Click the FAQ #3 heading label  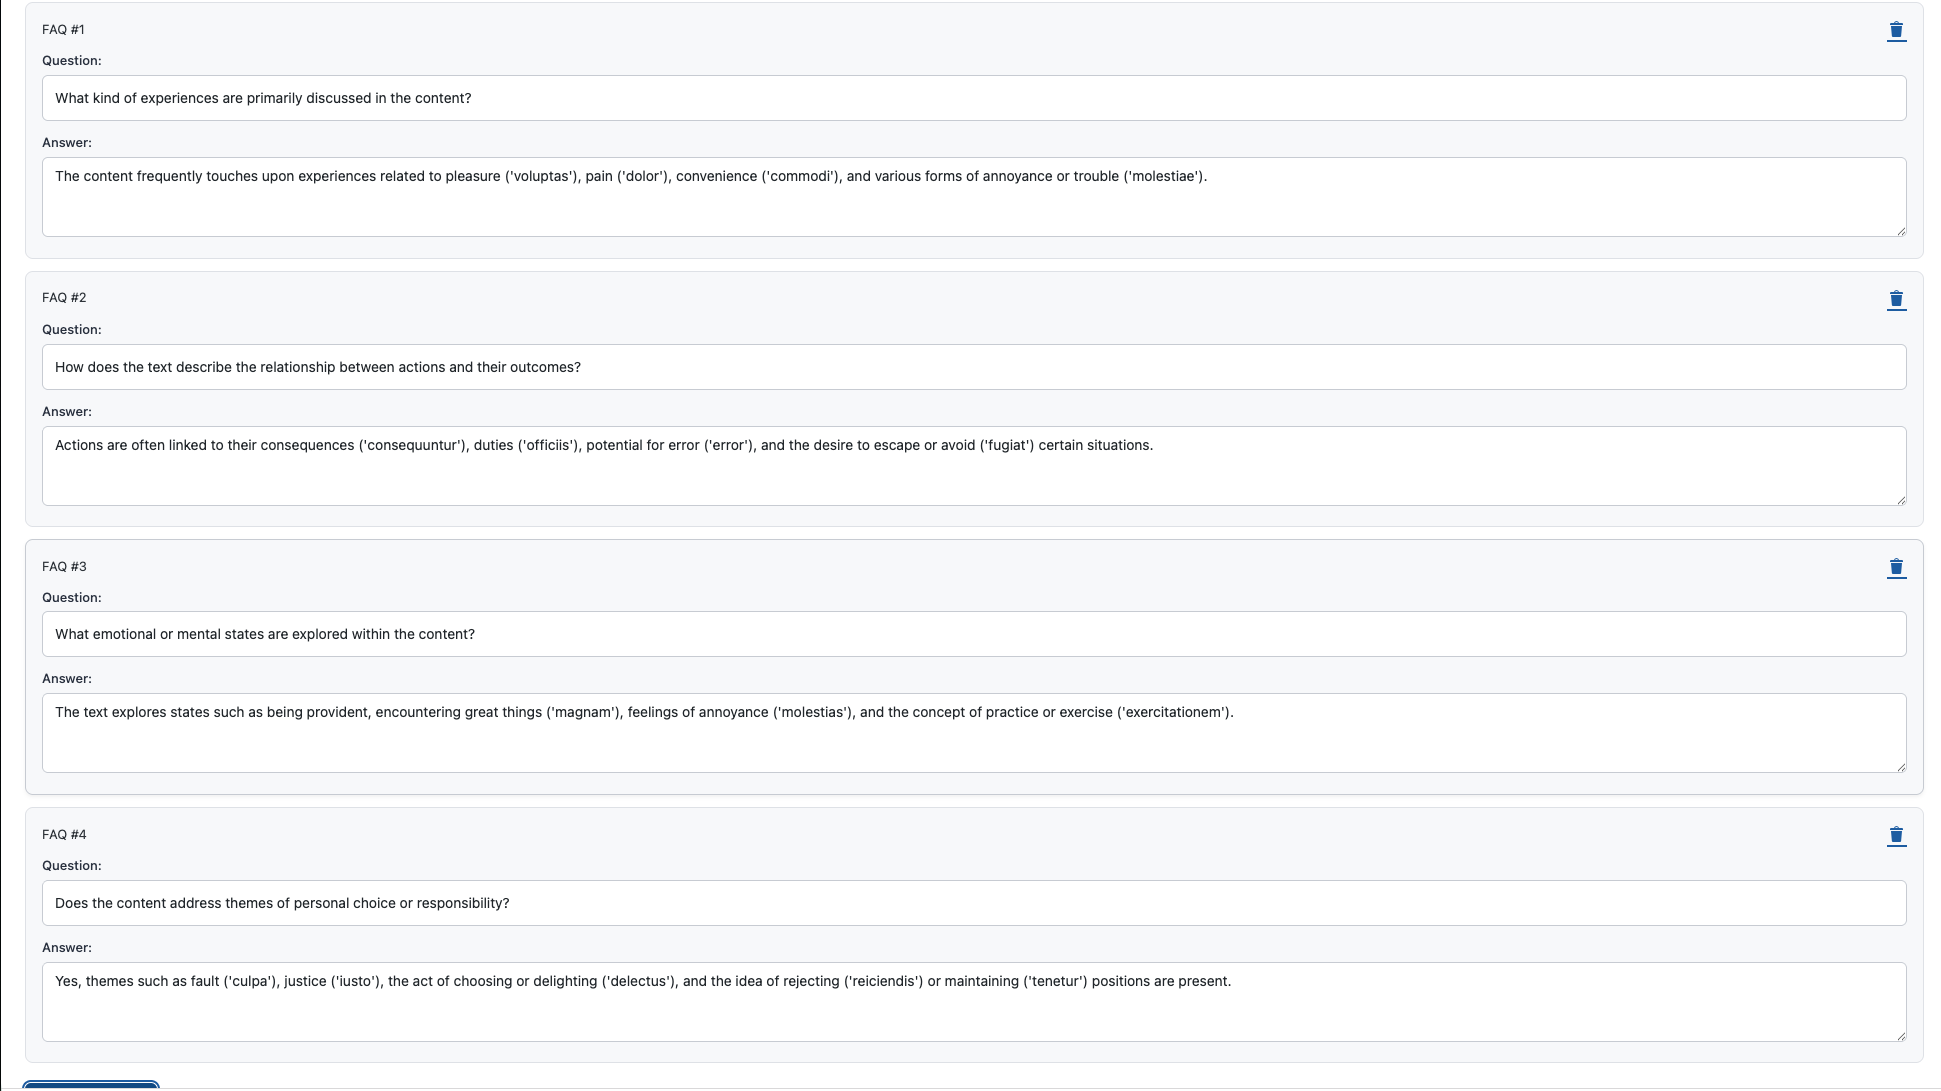[63, 566]
